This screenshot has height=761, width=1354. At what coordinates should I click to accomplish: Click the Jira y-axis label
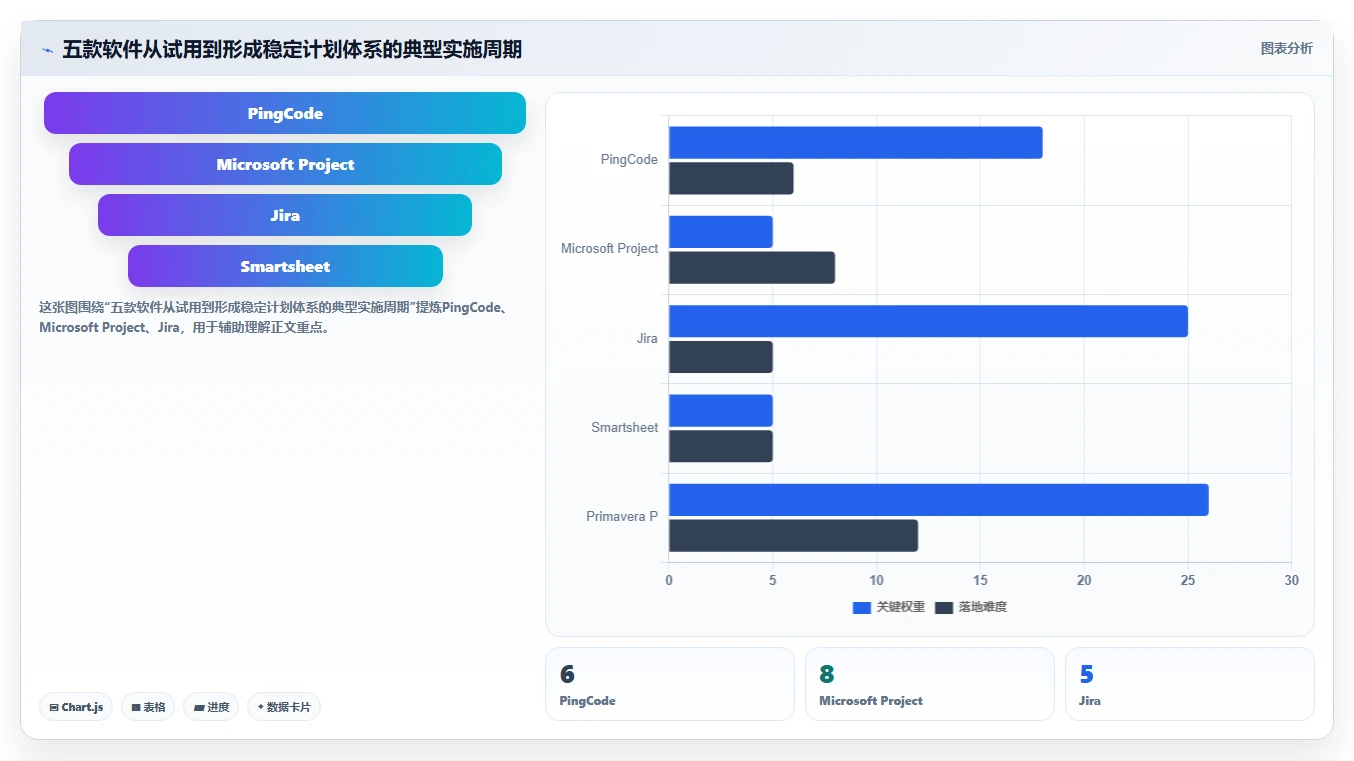[647, 339]
